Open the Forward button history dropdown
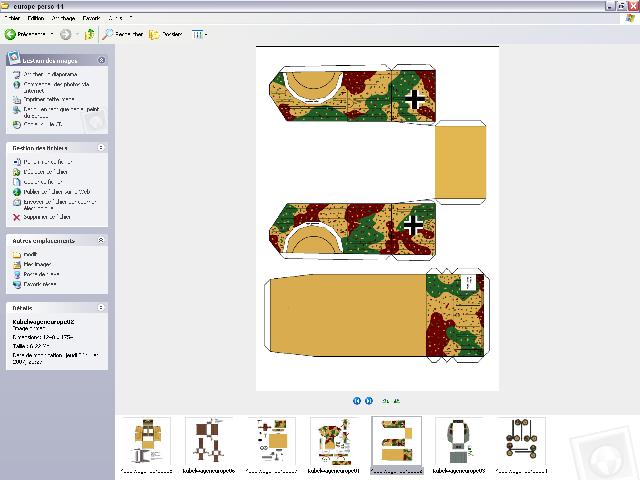This screenshot has width=640, height=480. coord(78,34)
